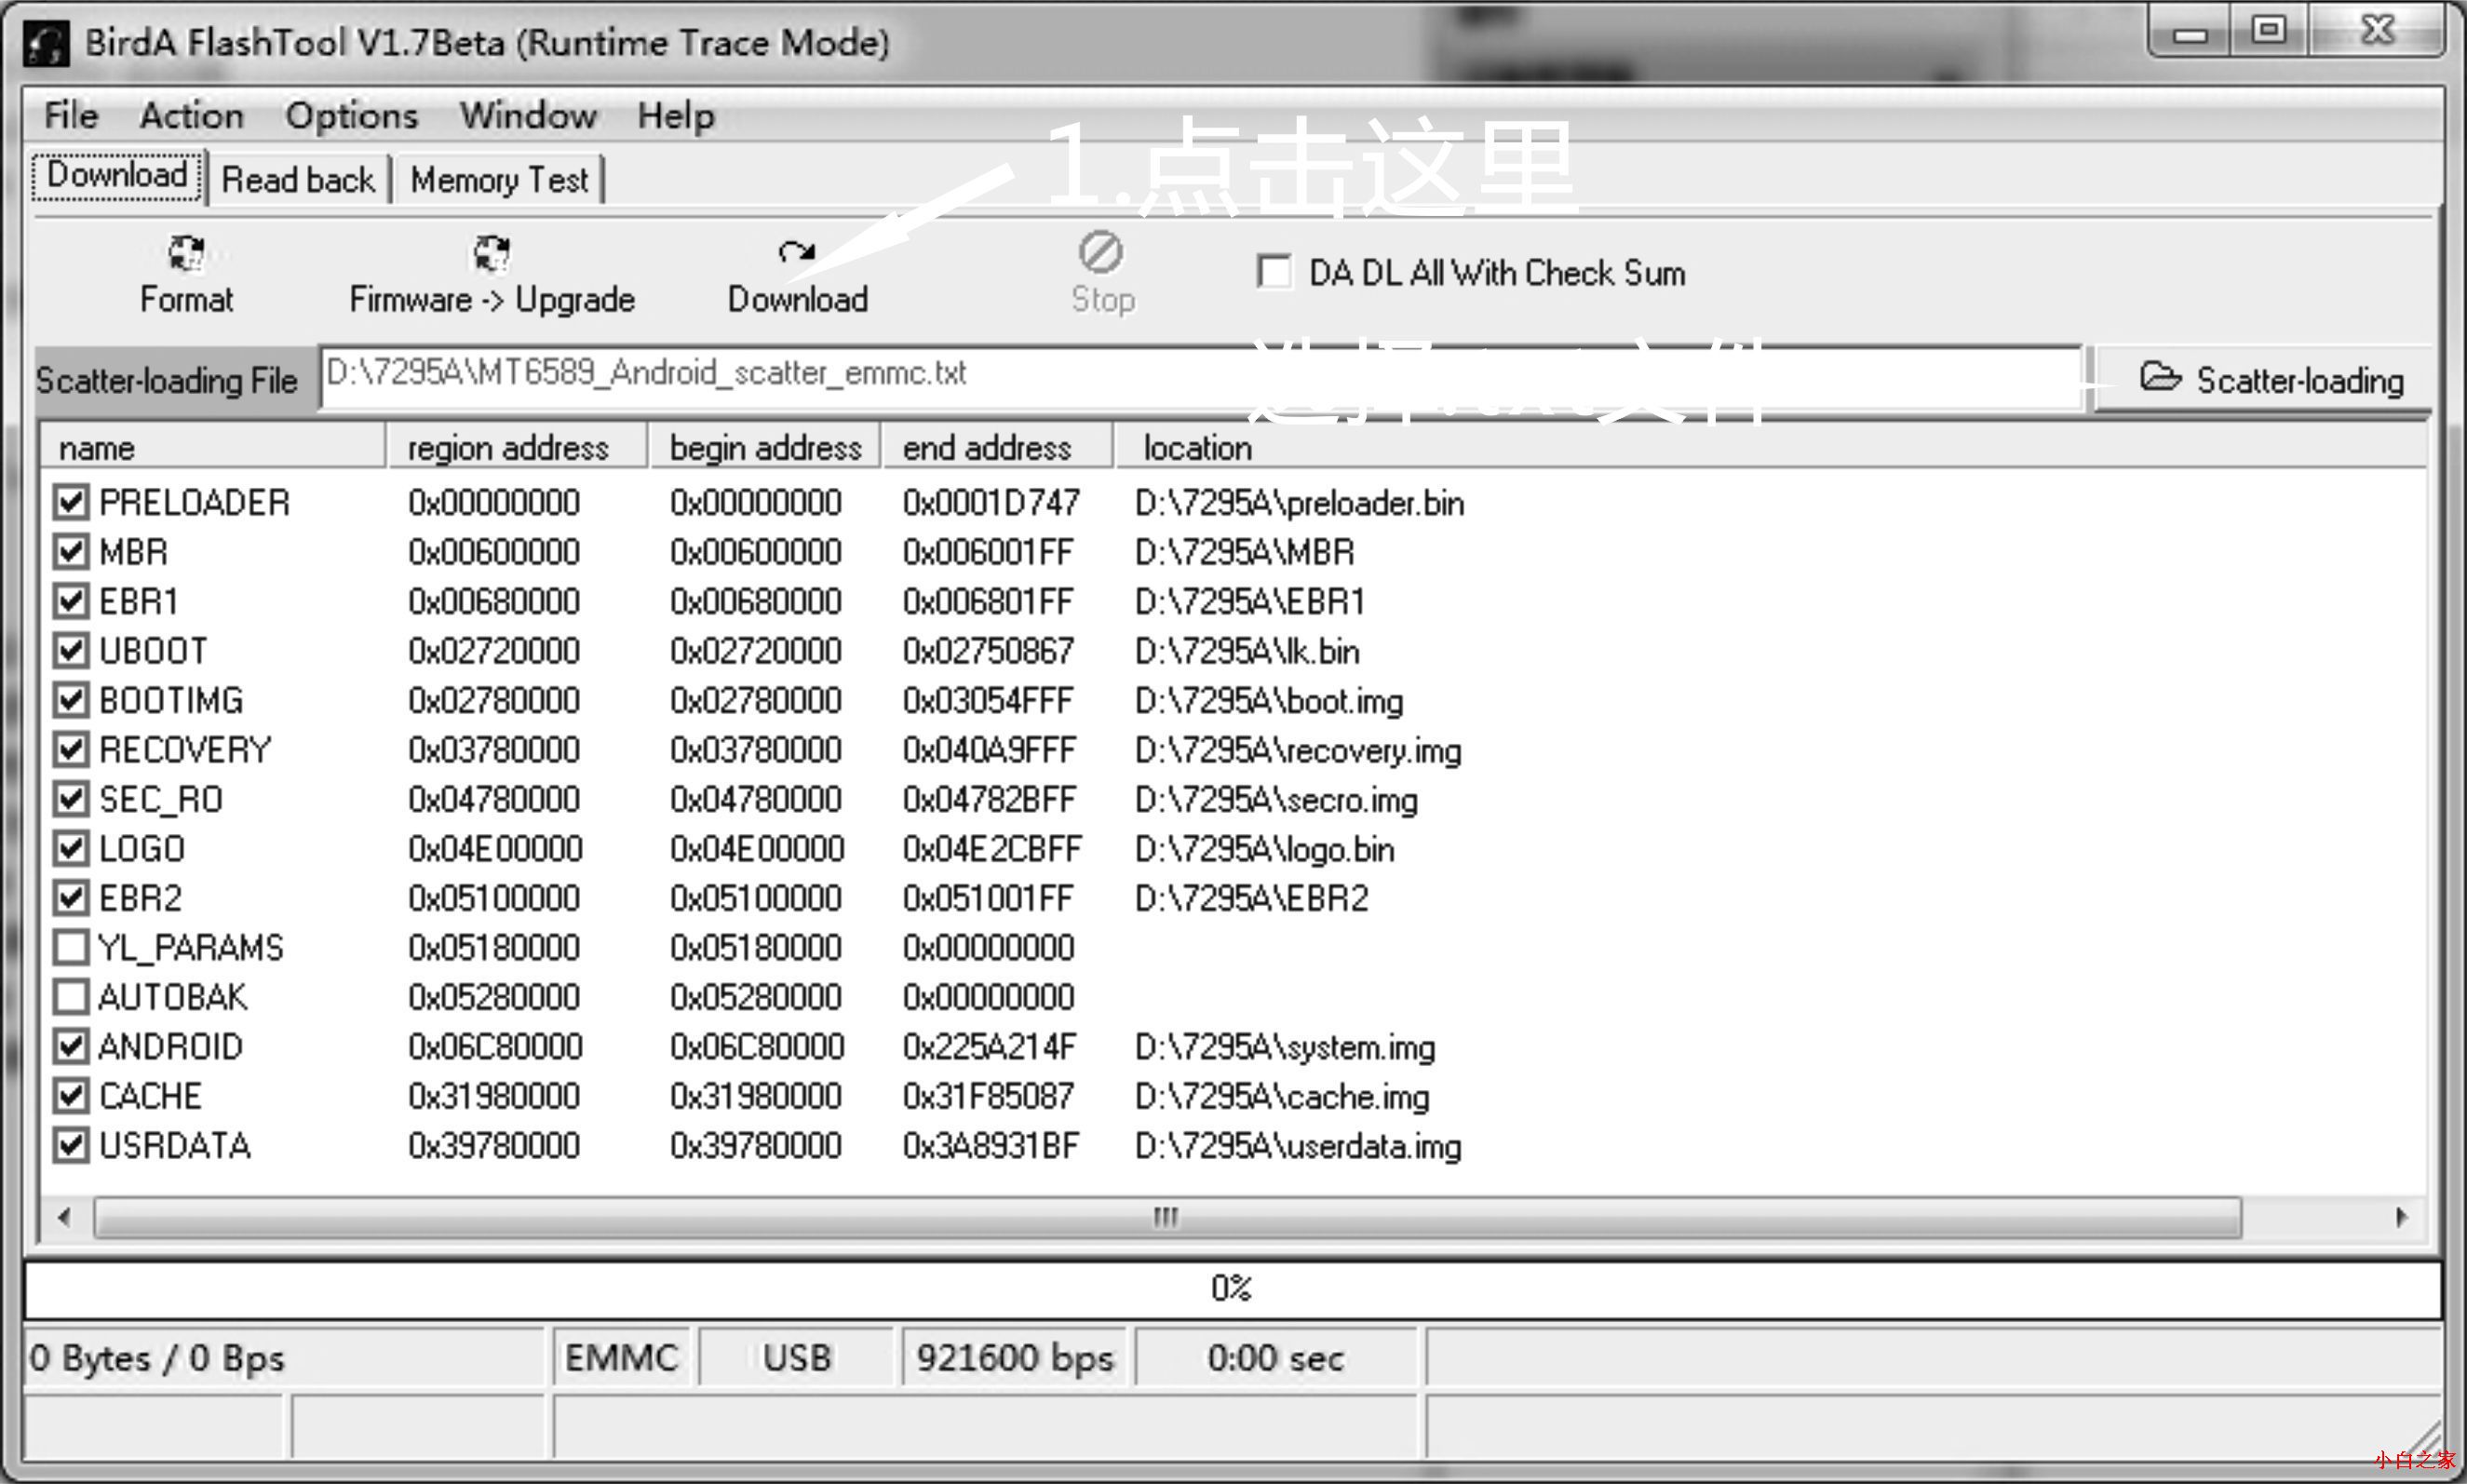Screen dimensions: 2467x1484
Task: Uncheck the ANDROID partition checkbox
Action: pyautogui.click(x=71, y=1046)
